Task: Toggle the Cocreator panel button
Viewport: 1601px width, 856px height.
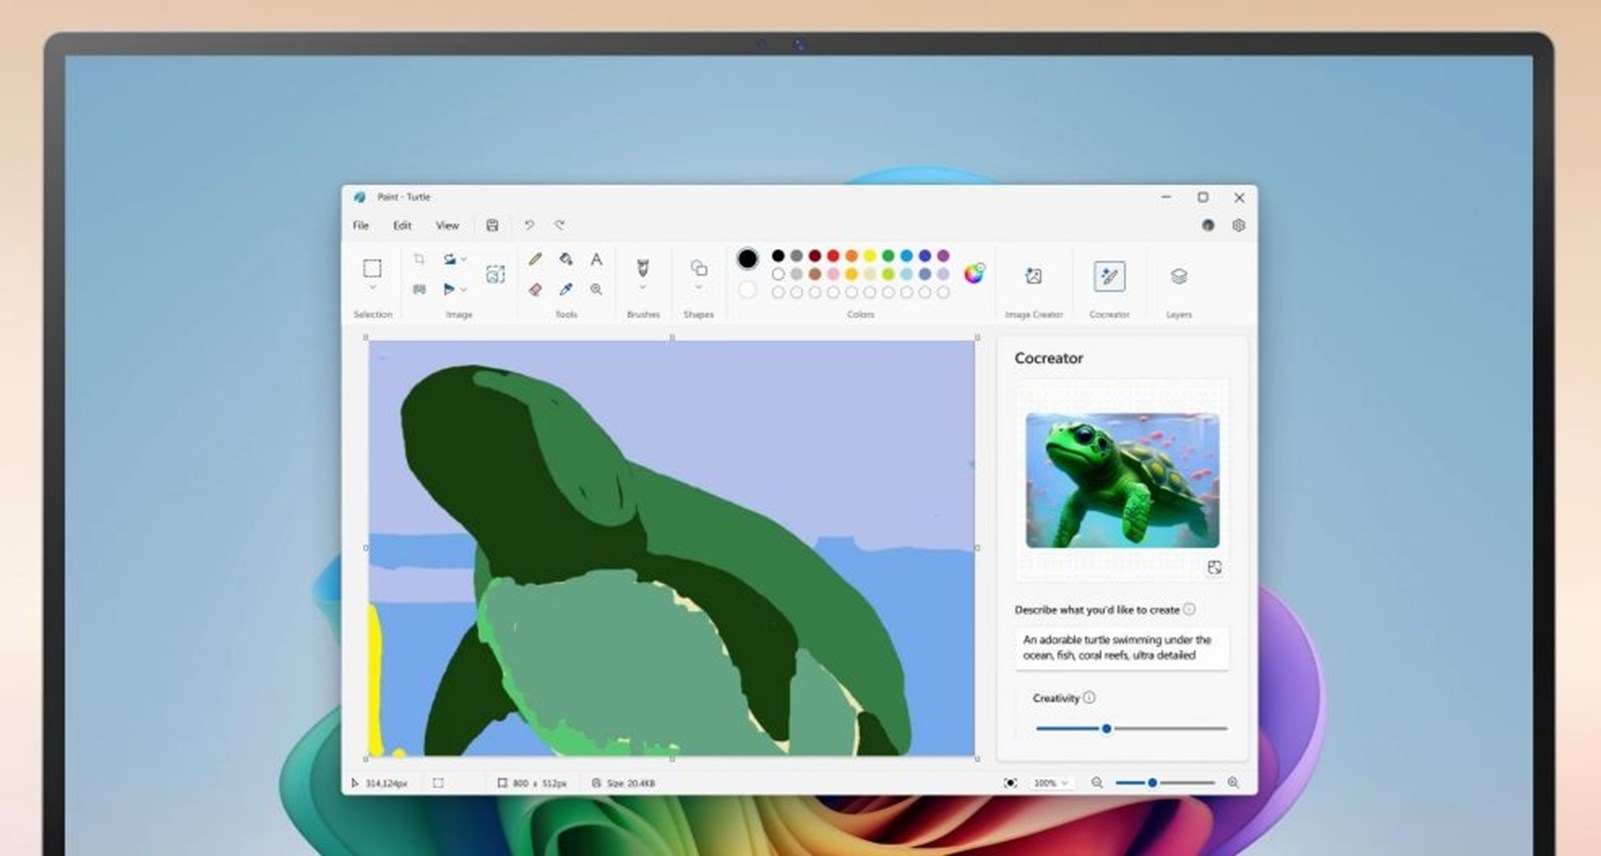Action: coord(1109,277)
